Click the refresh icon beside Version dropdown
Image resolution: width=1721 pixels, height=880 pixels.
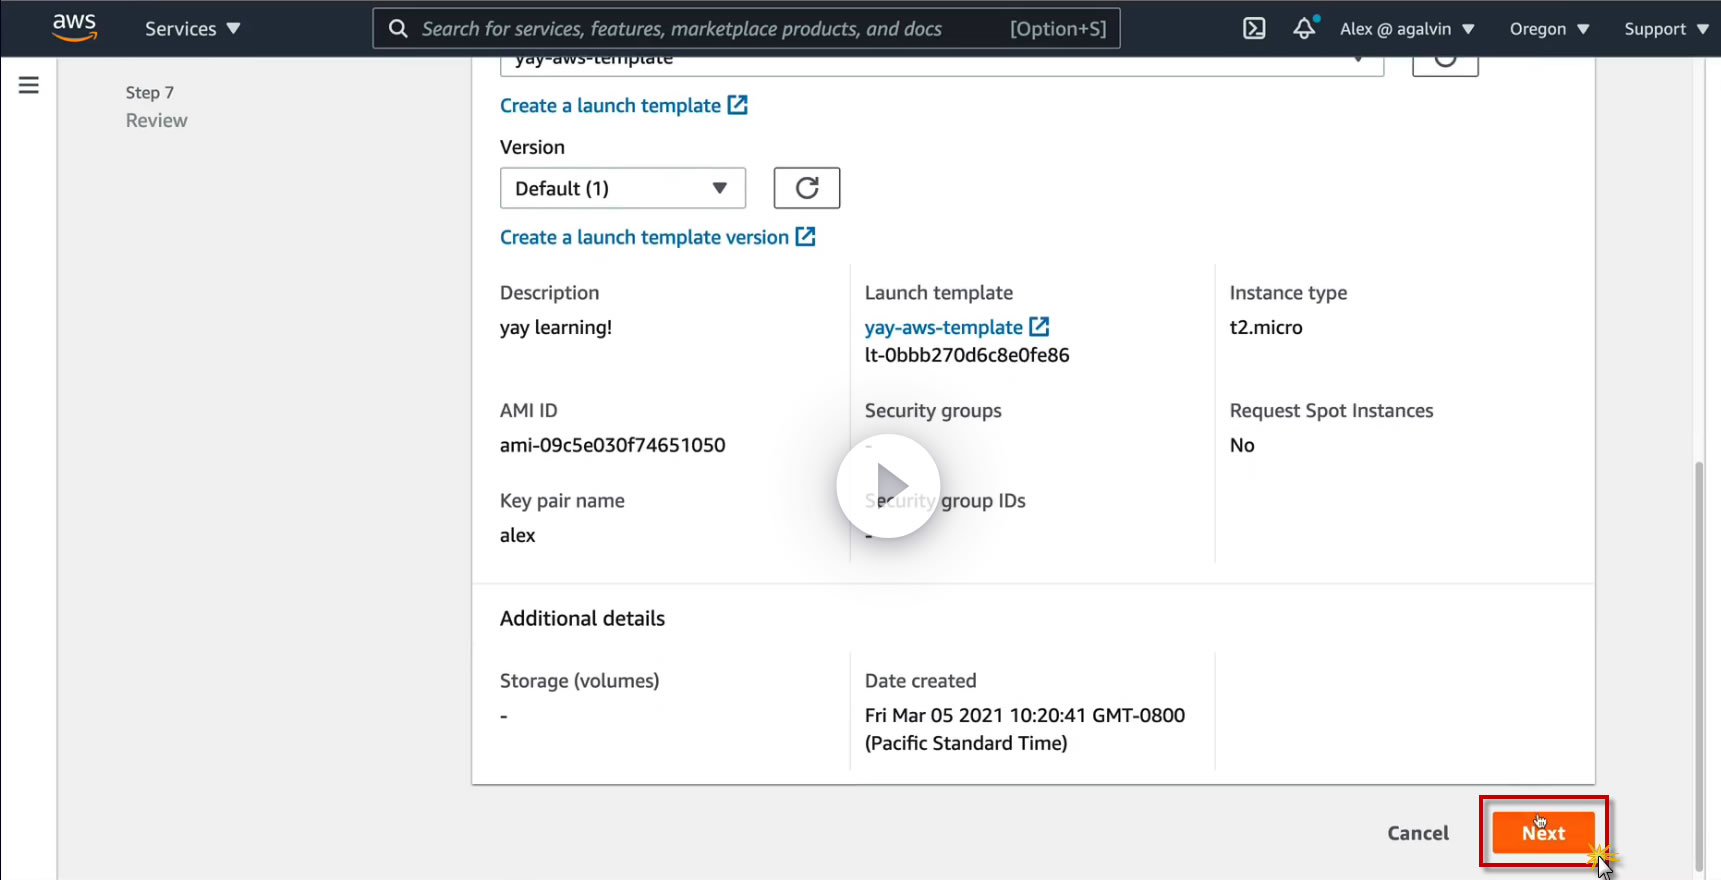pos(806,188)
